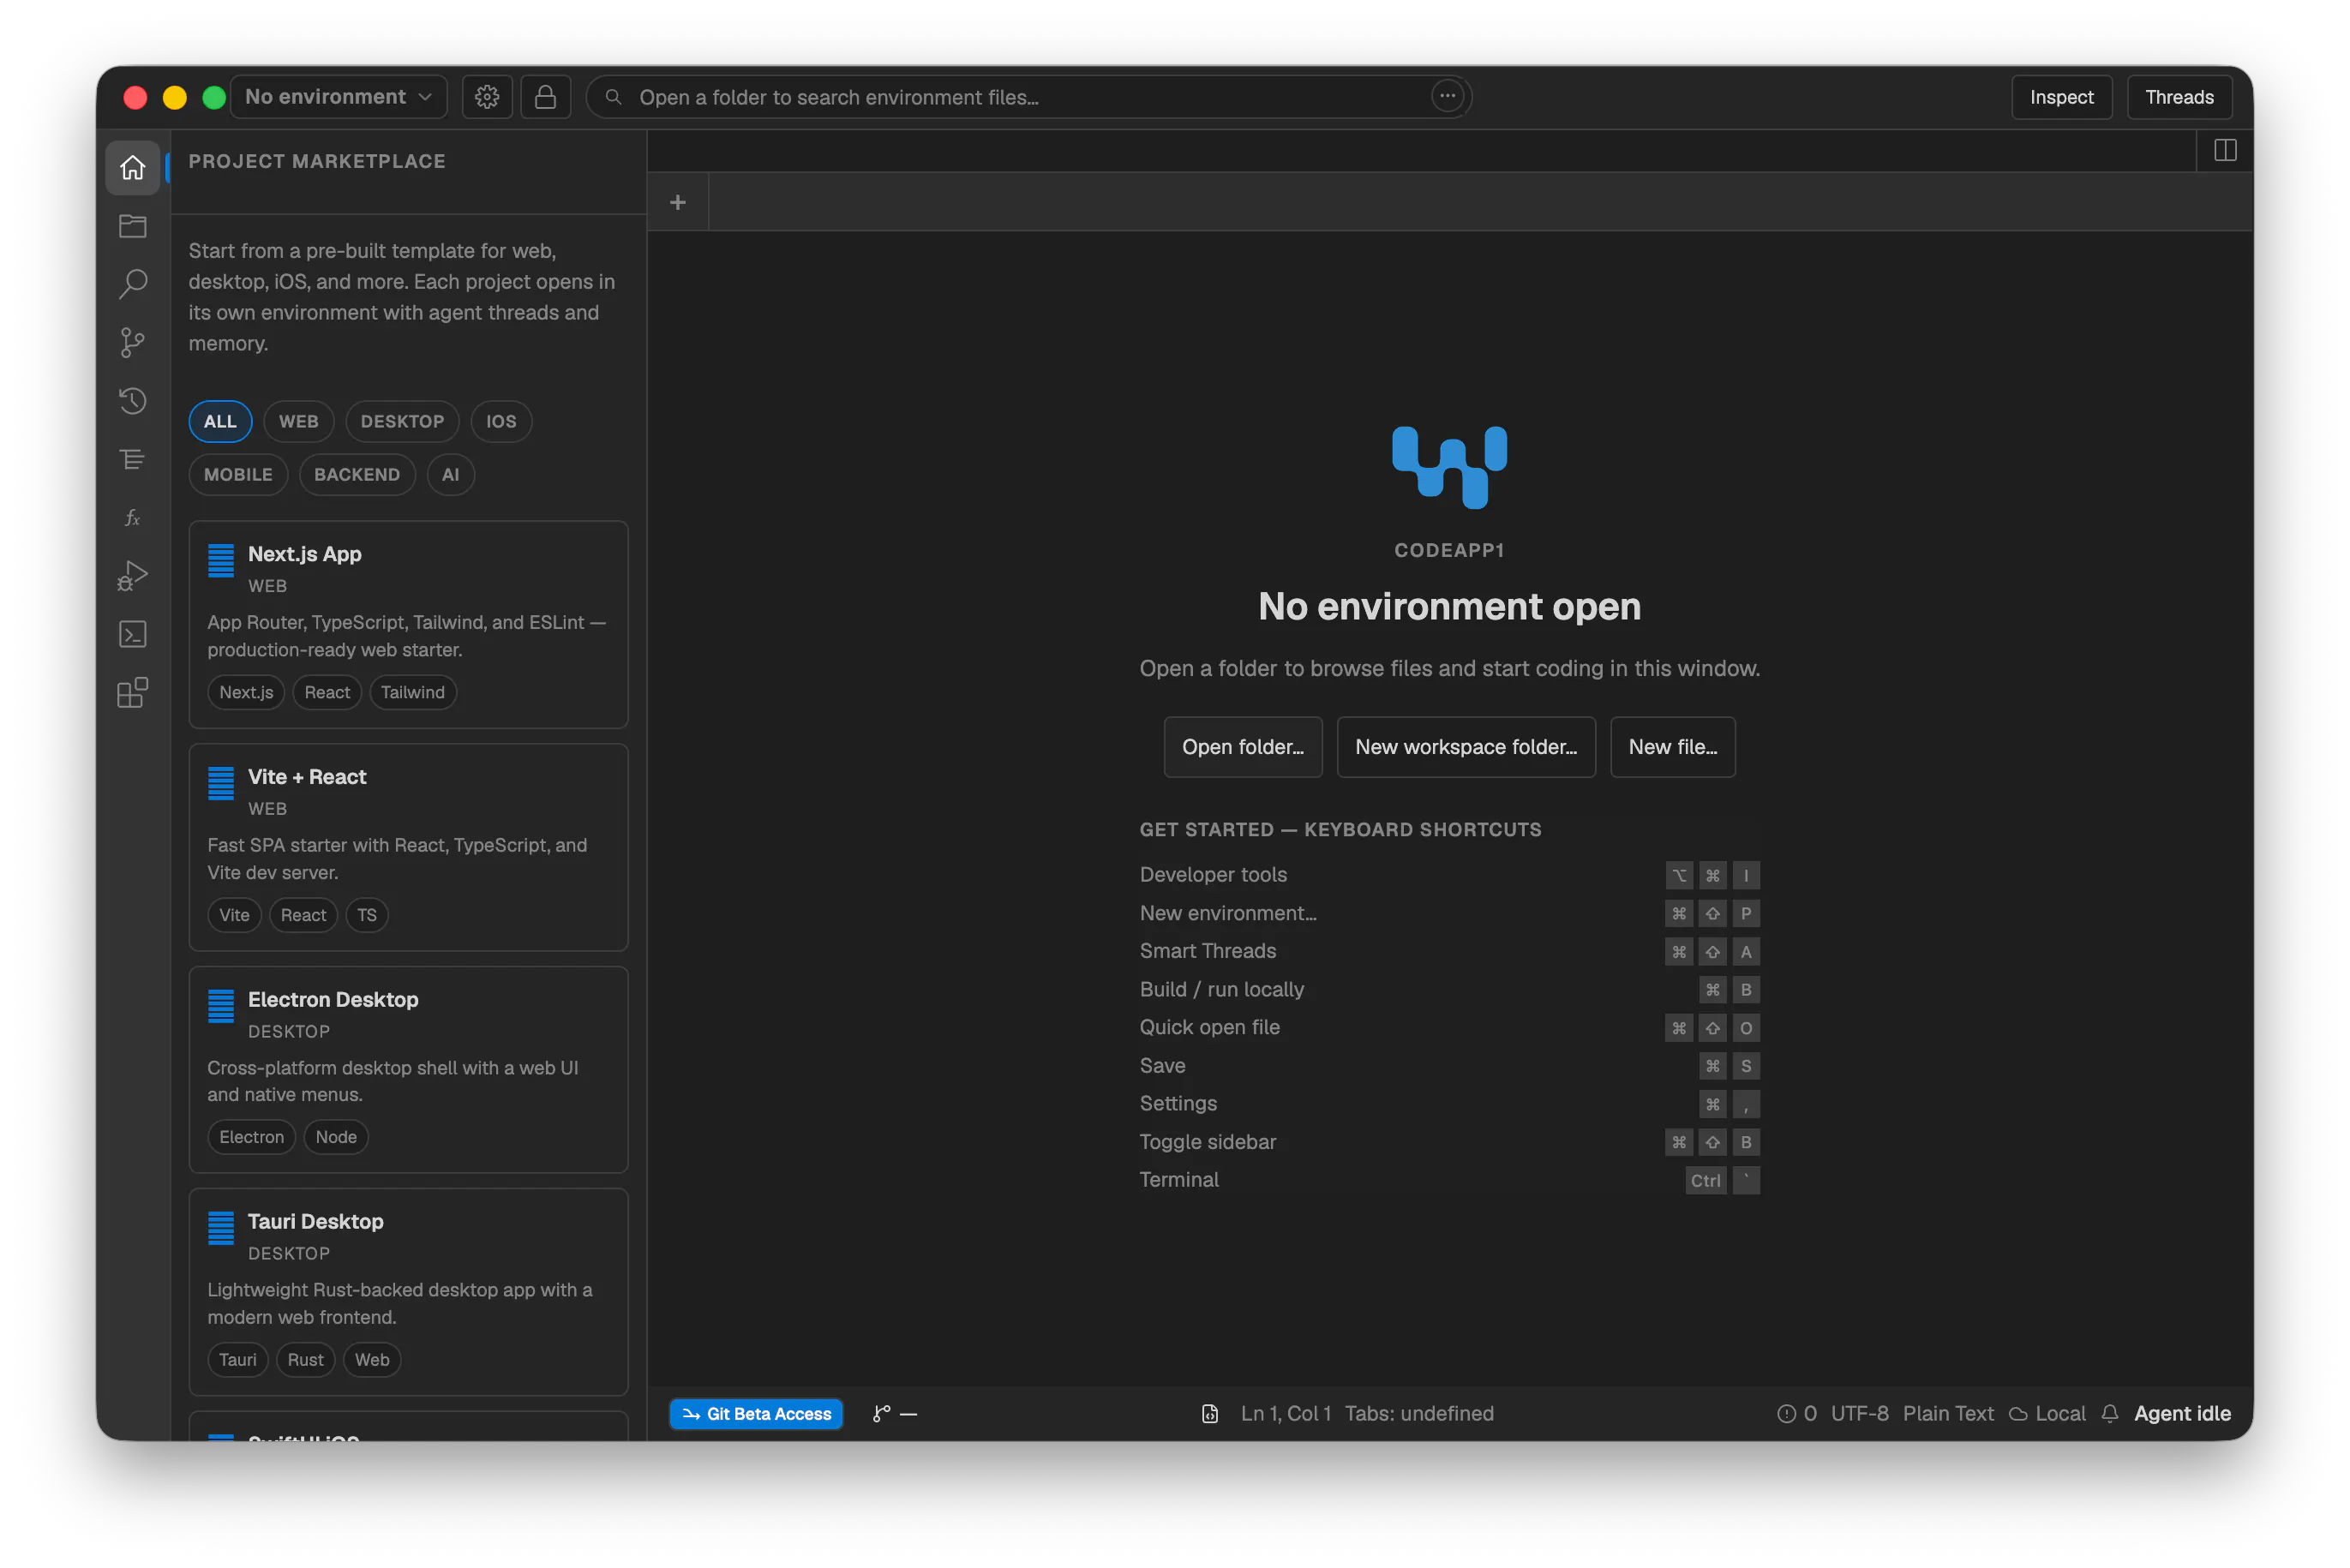Open the Terminal panel icon in sidebar

point(132,634)
